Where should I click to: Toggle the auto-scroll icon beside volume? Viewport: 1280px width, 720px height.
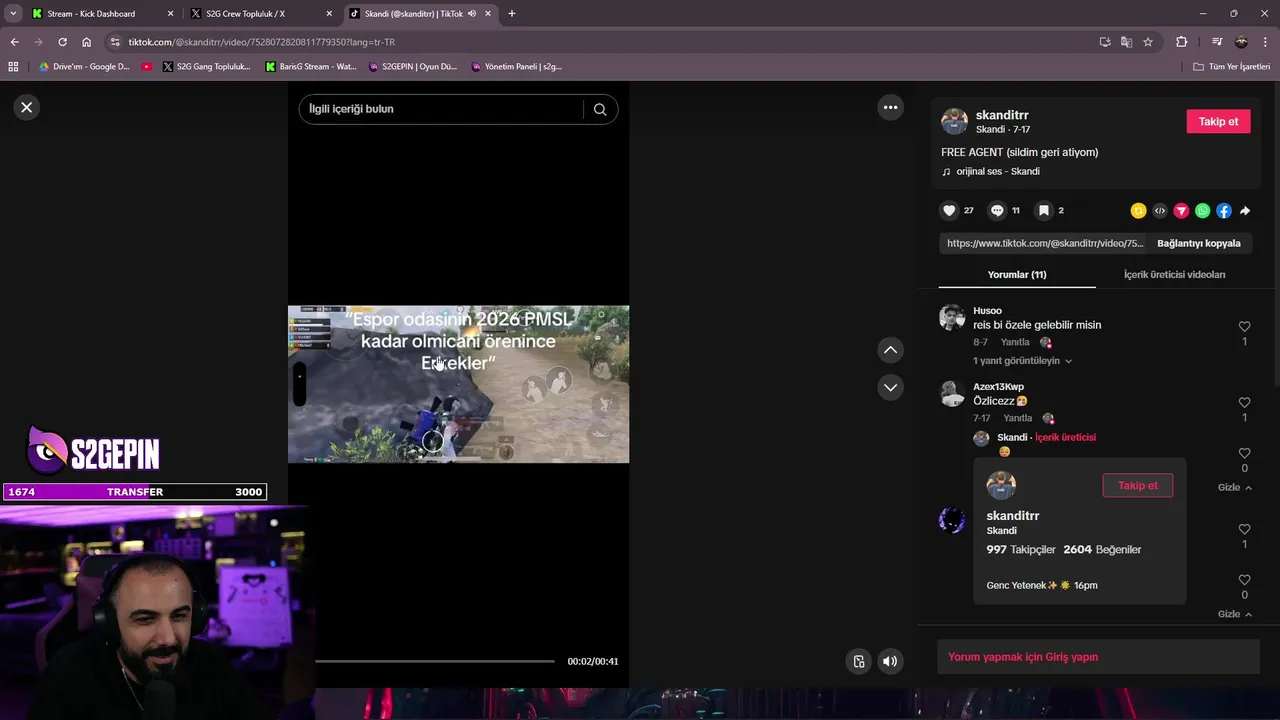(858, 661)
